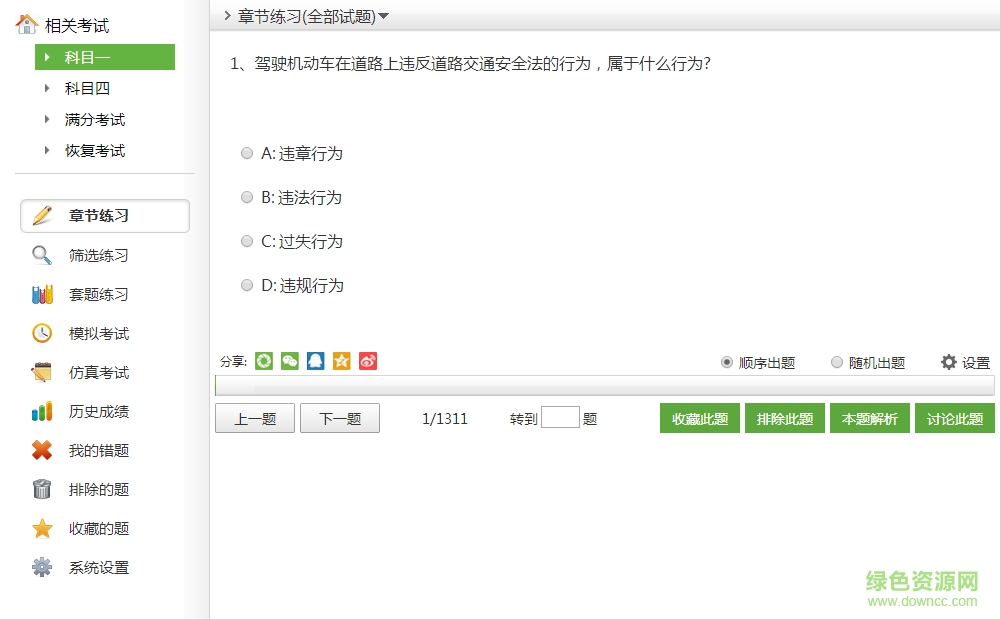
Task: Share via the QQ penguin icon
Action: coord(315,361)
